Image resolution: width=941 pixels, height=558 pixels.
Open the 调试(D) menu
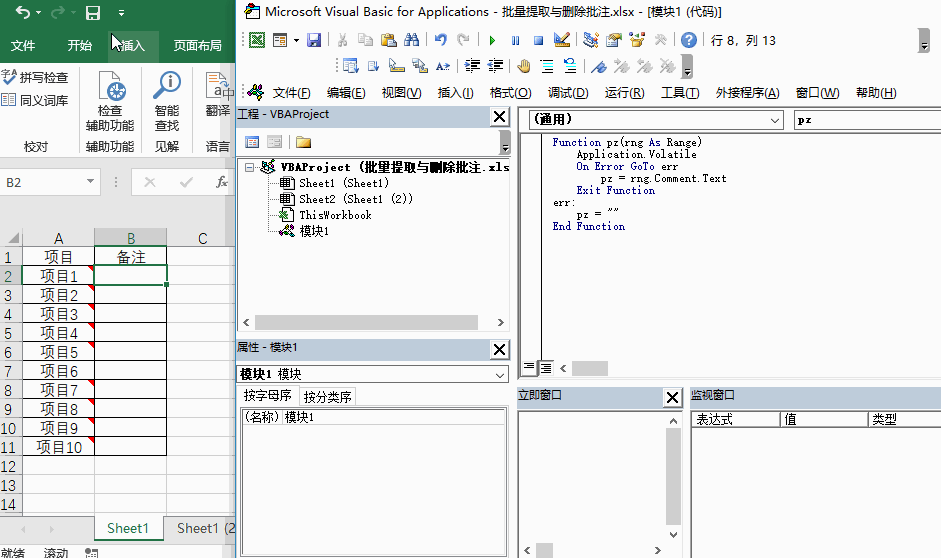(568, 93)
